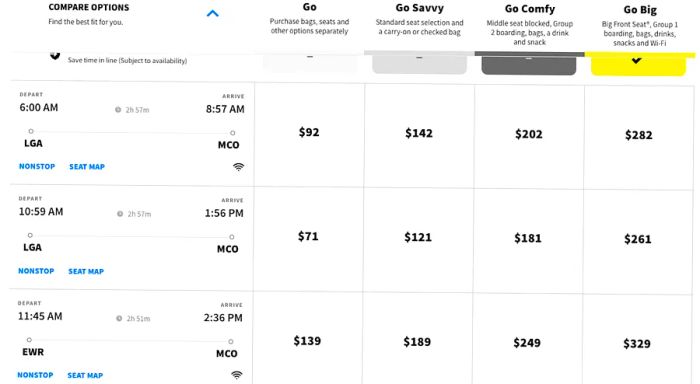The image size is (700, 384).
Task: Click the checkmark in the yellow Go Big column
Action: tap(636, 60)
